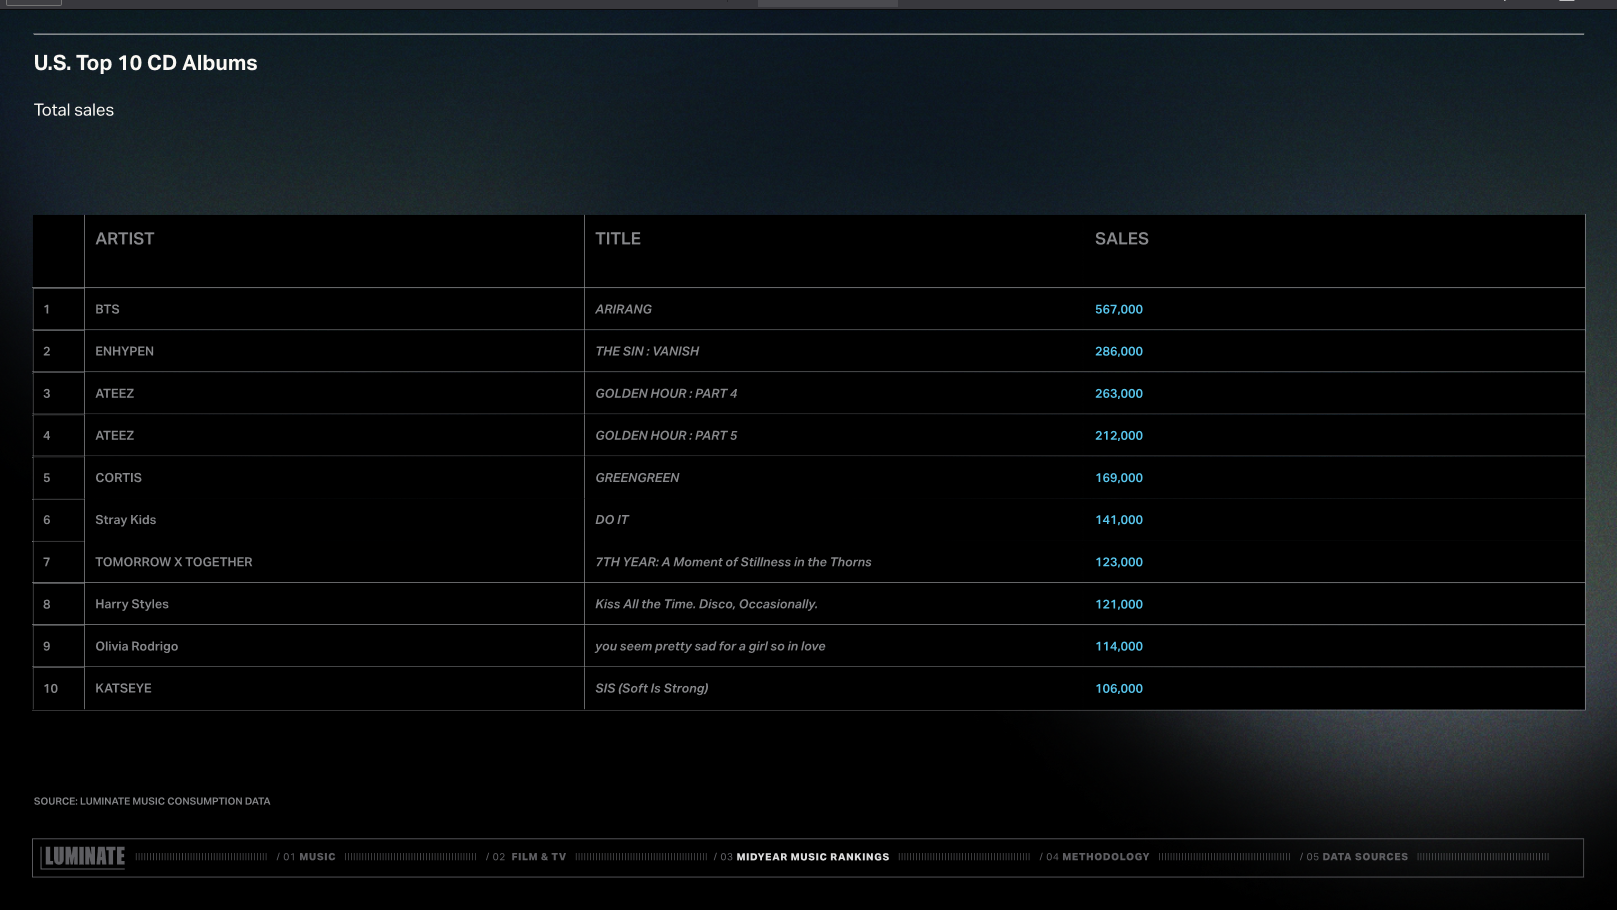Click ATEEZ in the GOLDEN HOUR : PART 5 row
This screenshot has height=910, width=1617.
point(114,435)
